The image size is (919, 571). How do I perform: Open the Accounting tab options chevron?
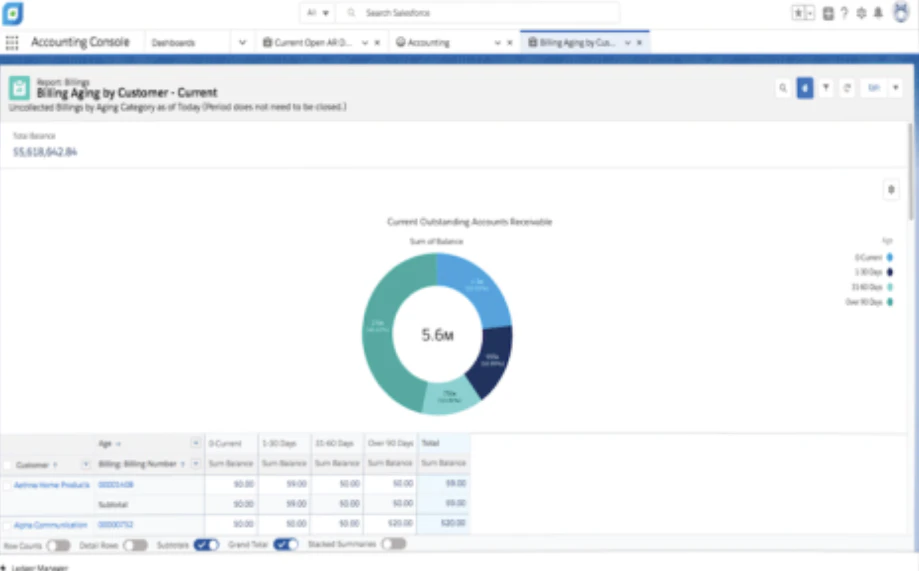497,42
